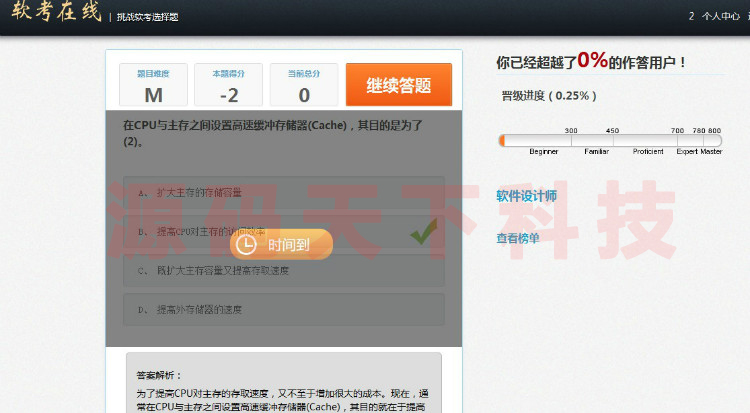
Task: Select answer C 既扩大主存容量又提高存取速度
Action: (x=284, y=270)
